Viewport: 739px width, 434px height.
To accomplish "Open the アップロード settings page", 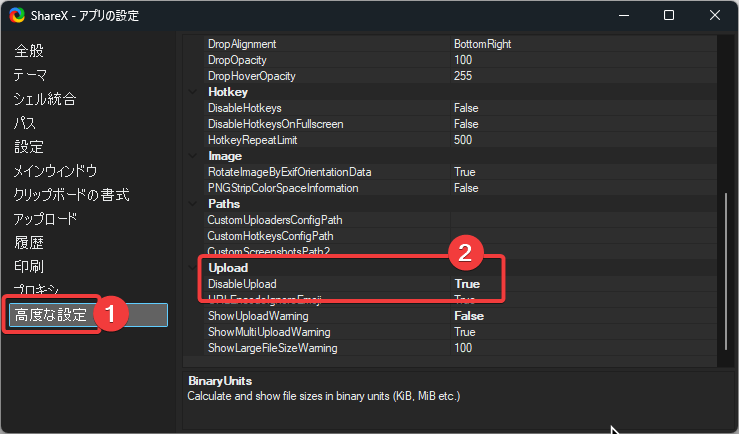I will [x=45, y=219].
